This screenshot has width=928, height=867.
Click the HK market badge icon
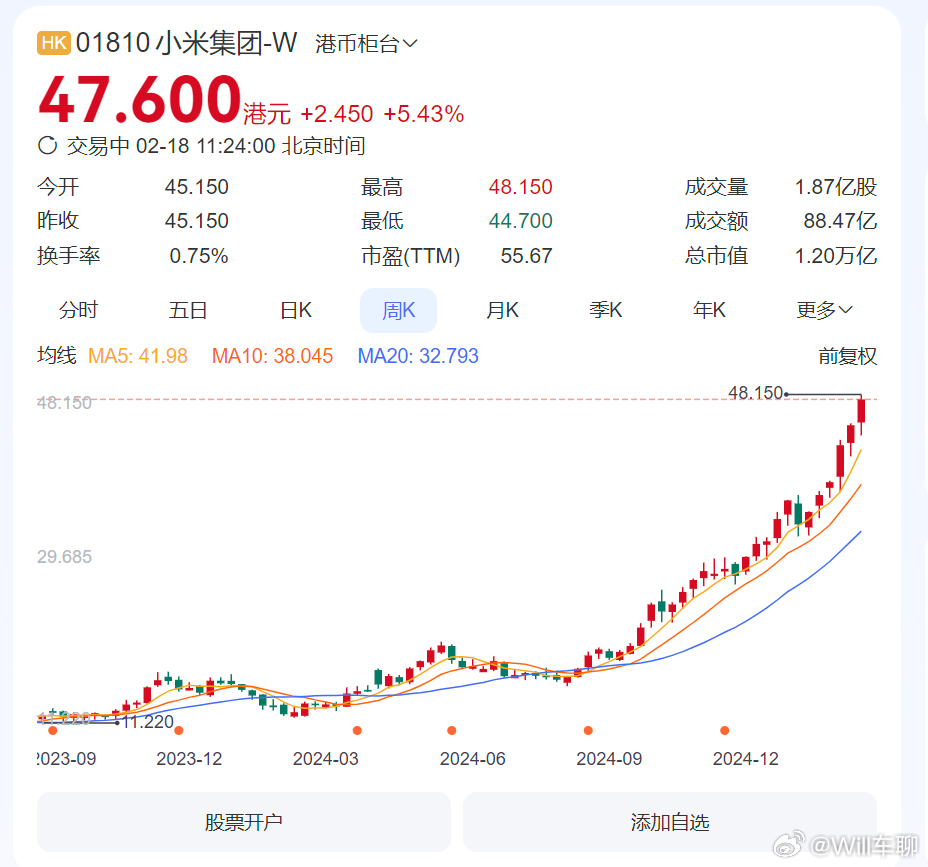[x=54, y=43]
